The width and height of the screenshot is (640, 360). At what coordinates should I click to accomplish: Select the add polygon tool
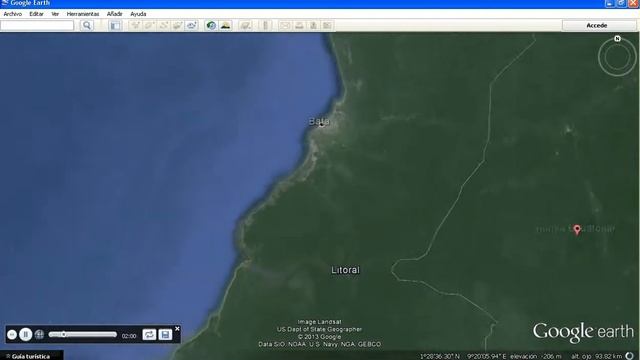pos(149,25)
